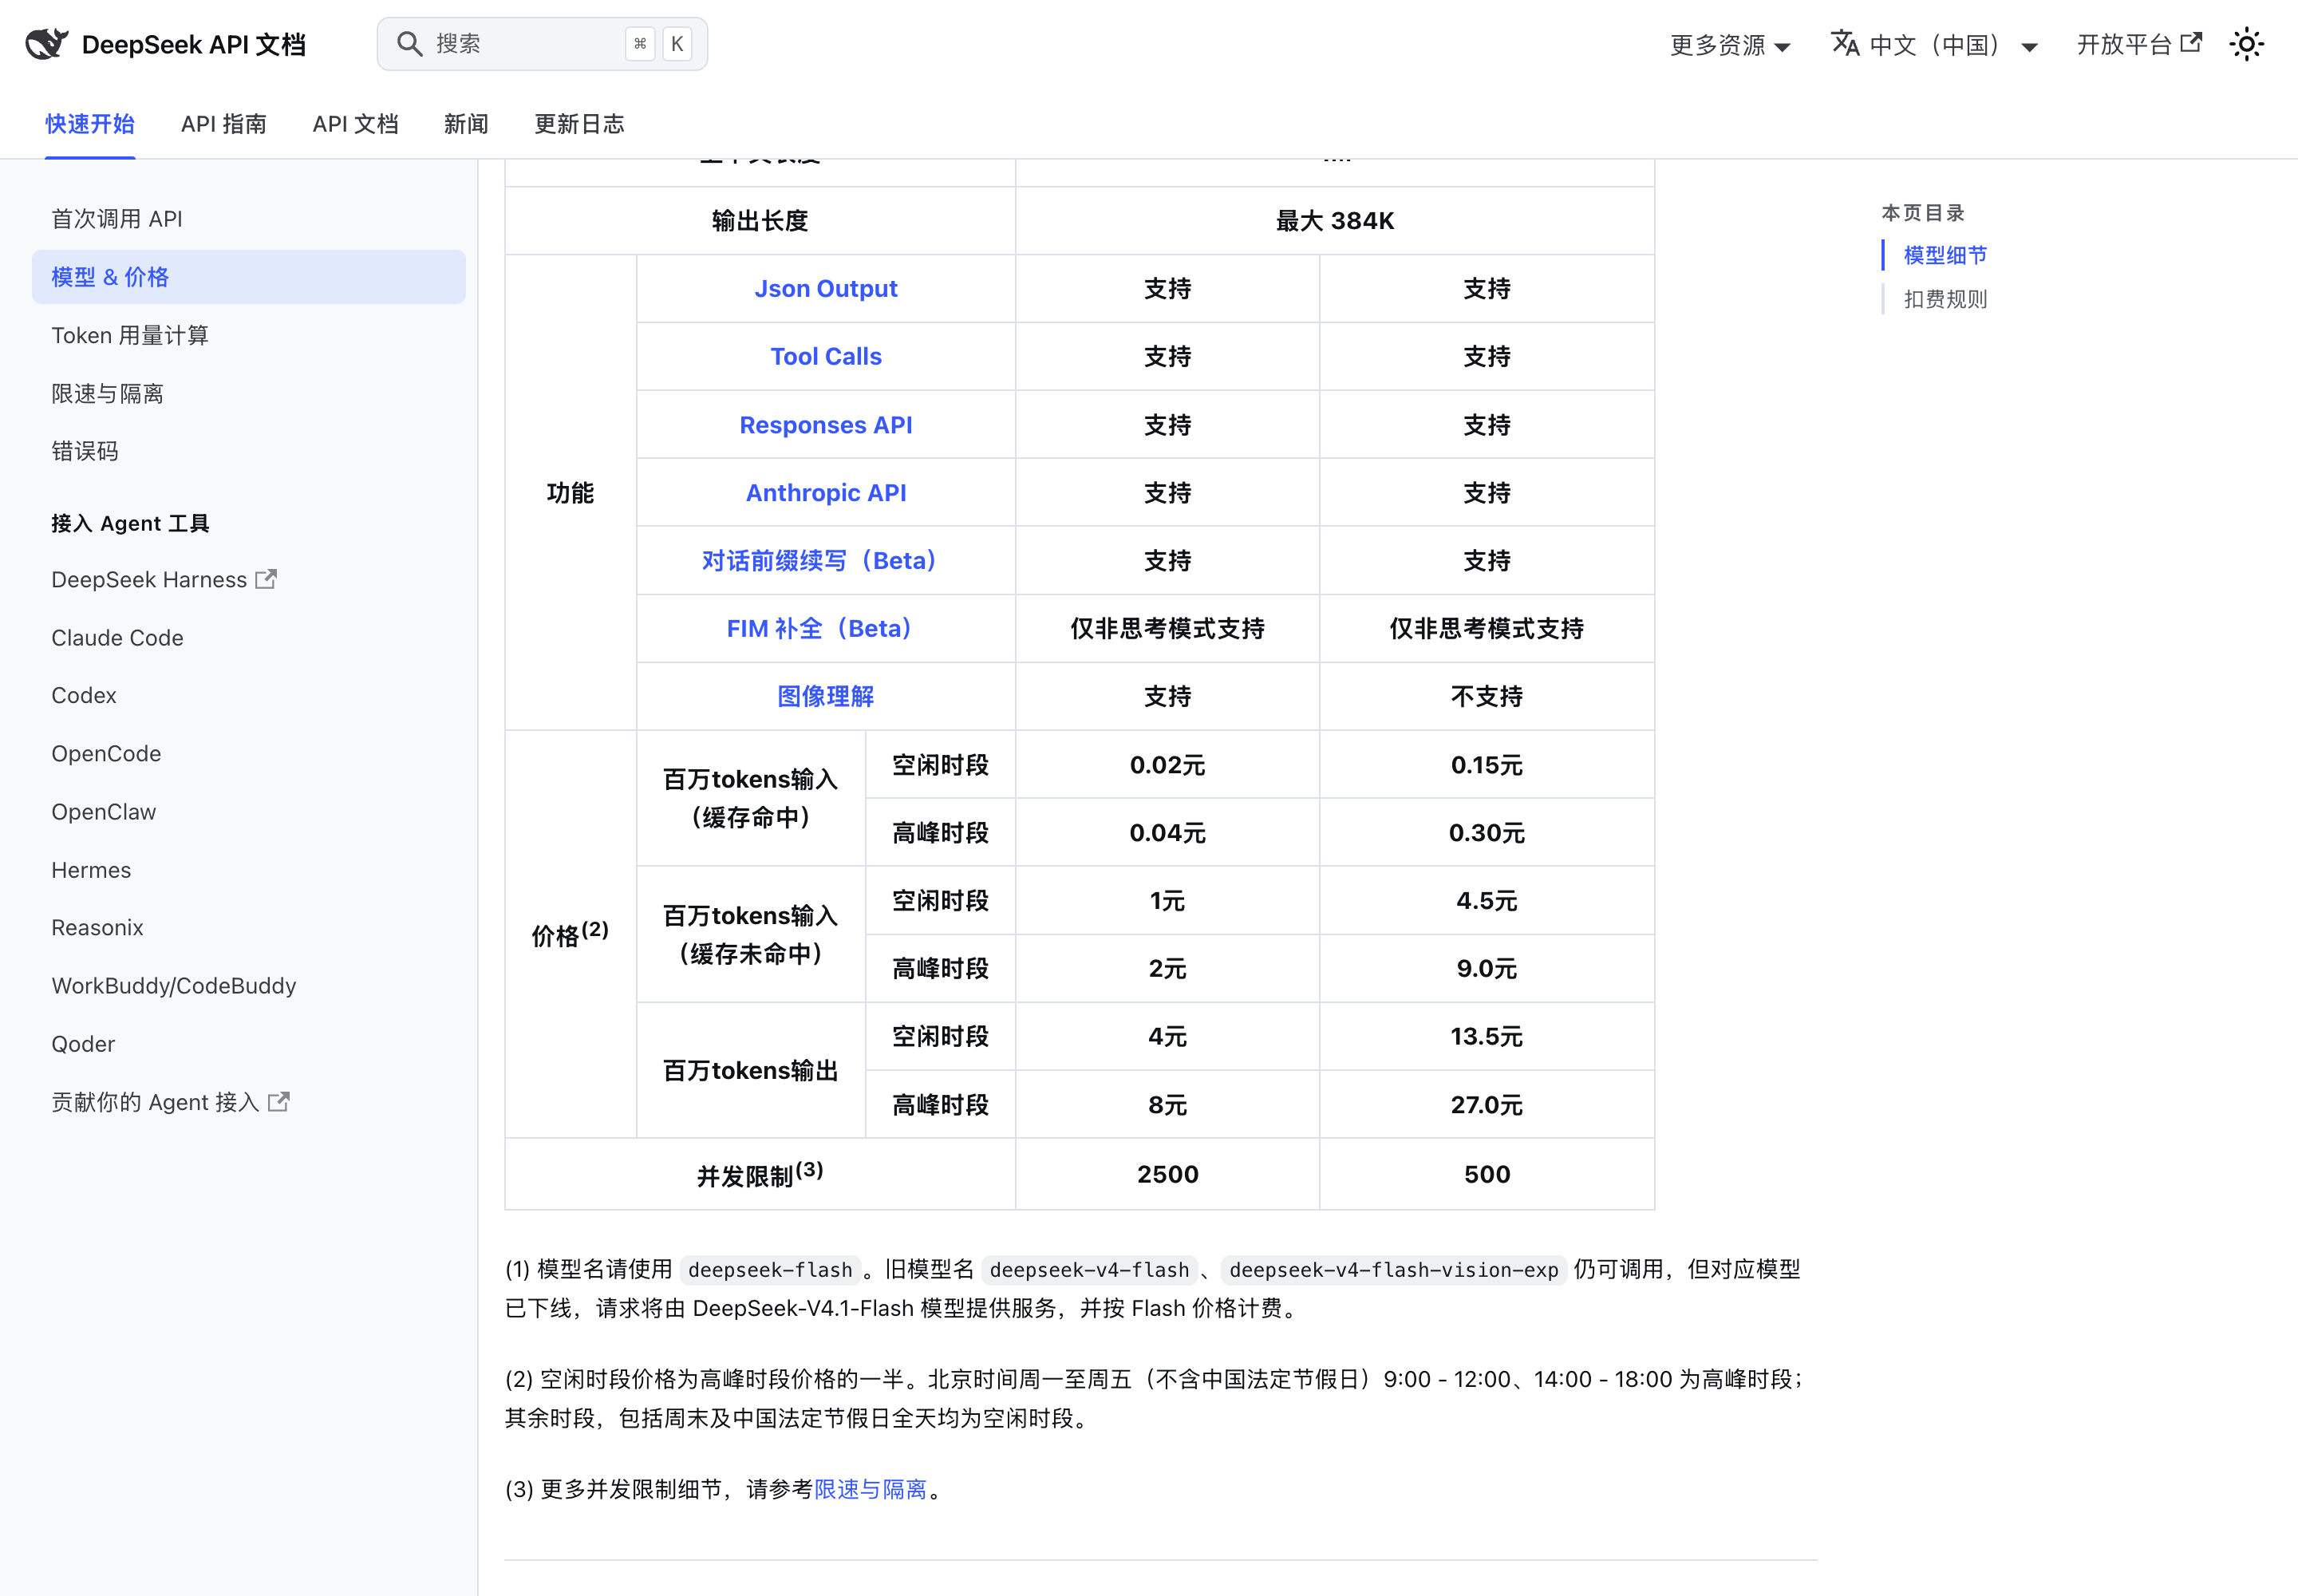Image resolution: width=2298 pixels, height=1596 pixels.
Task: Open 首次调用 API in sidebar
Action: [x=249, y=219]
